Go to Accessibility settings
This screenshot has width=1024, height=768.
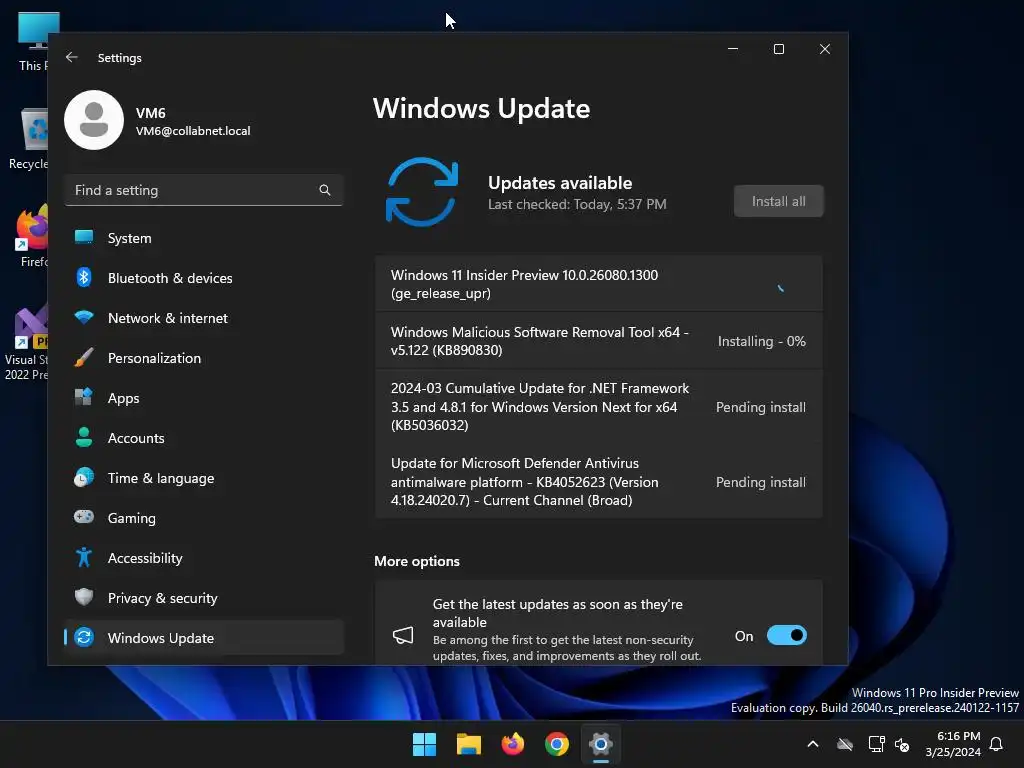204,557
